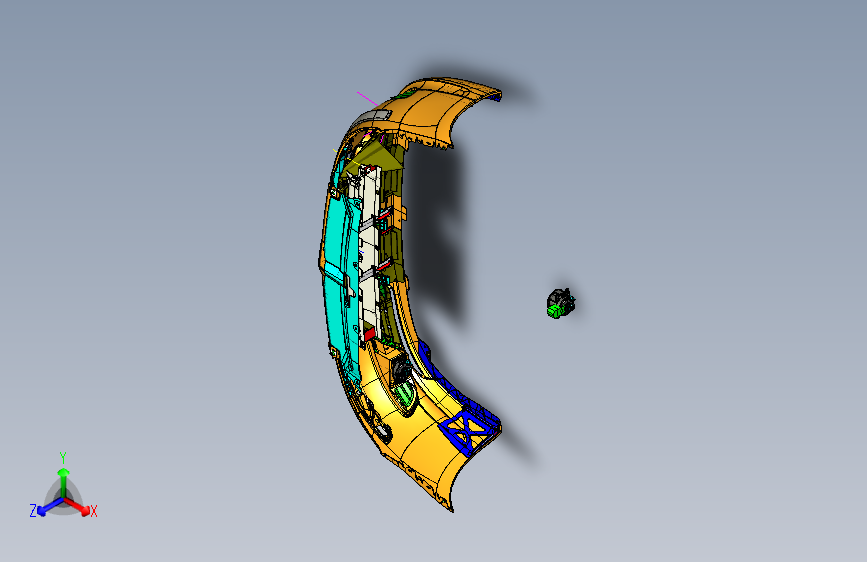This screenshot has height=562, width=867.
Task: Click the green Y axis of the triad
Action: point(64,482)
